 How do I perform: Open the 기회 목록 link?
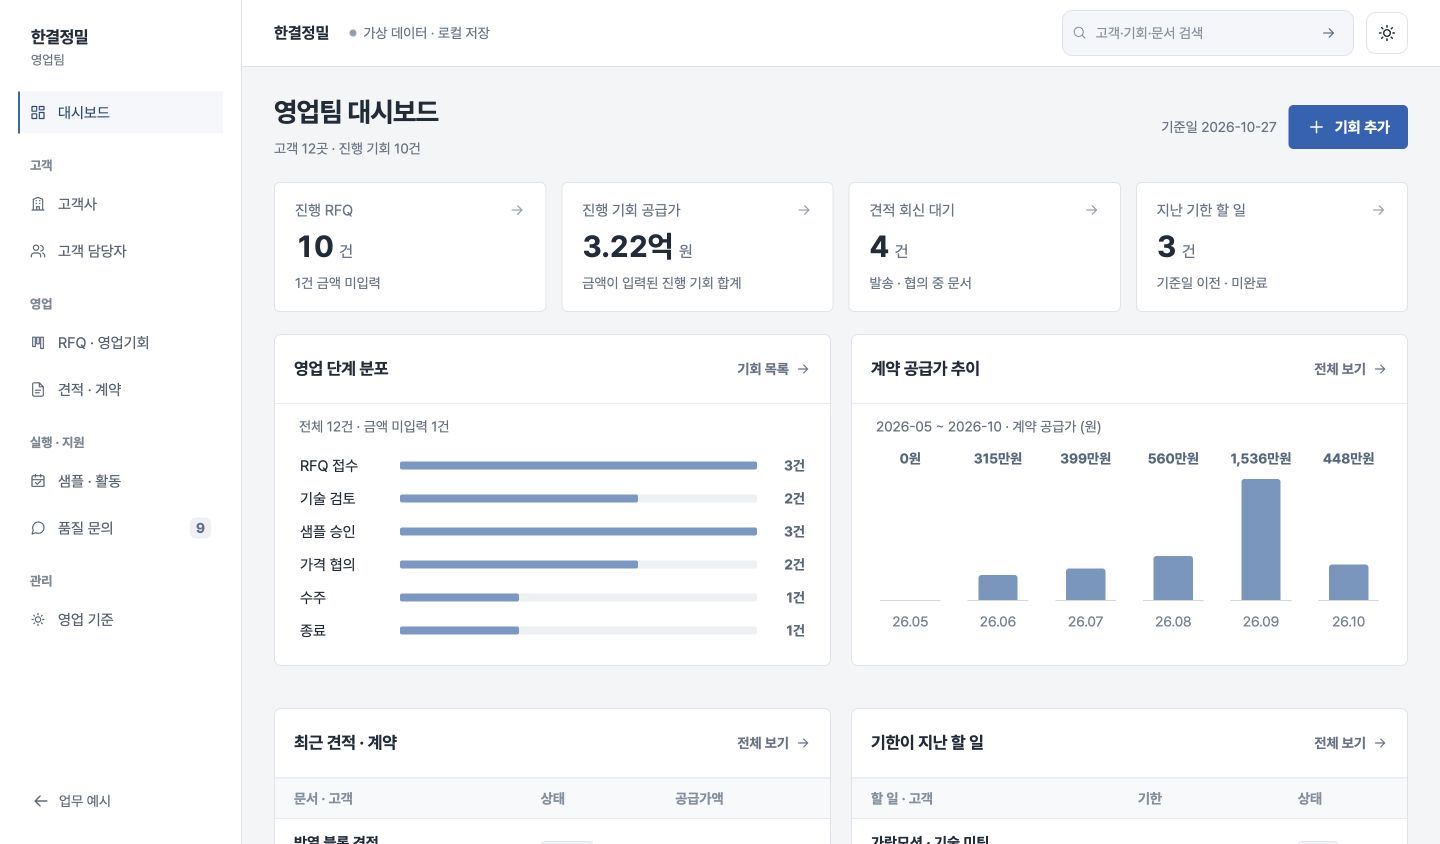coord(773,369)
